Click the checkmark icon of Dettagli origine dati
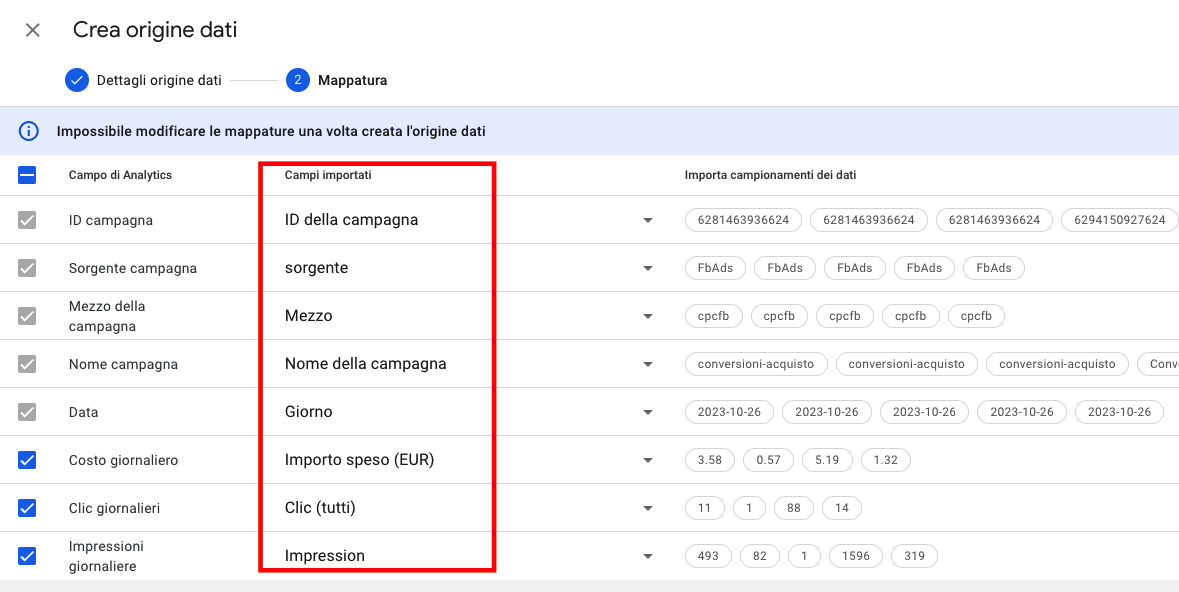This screenshot has height=592, width=1179. (x=77, y=80)
